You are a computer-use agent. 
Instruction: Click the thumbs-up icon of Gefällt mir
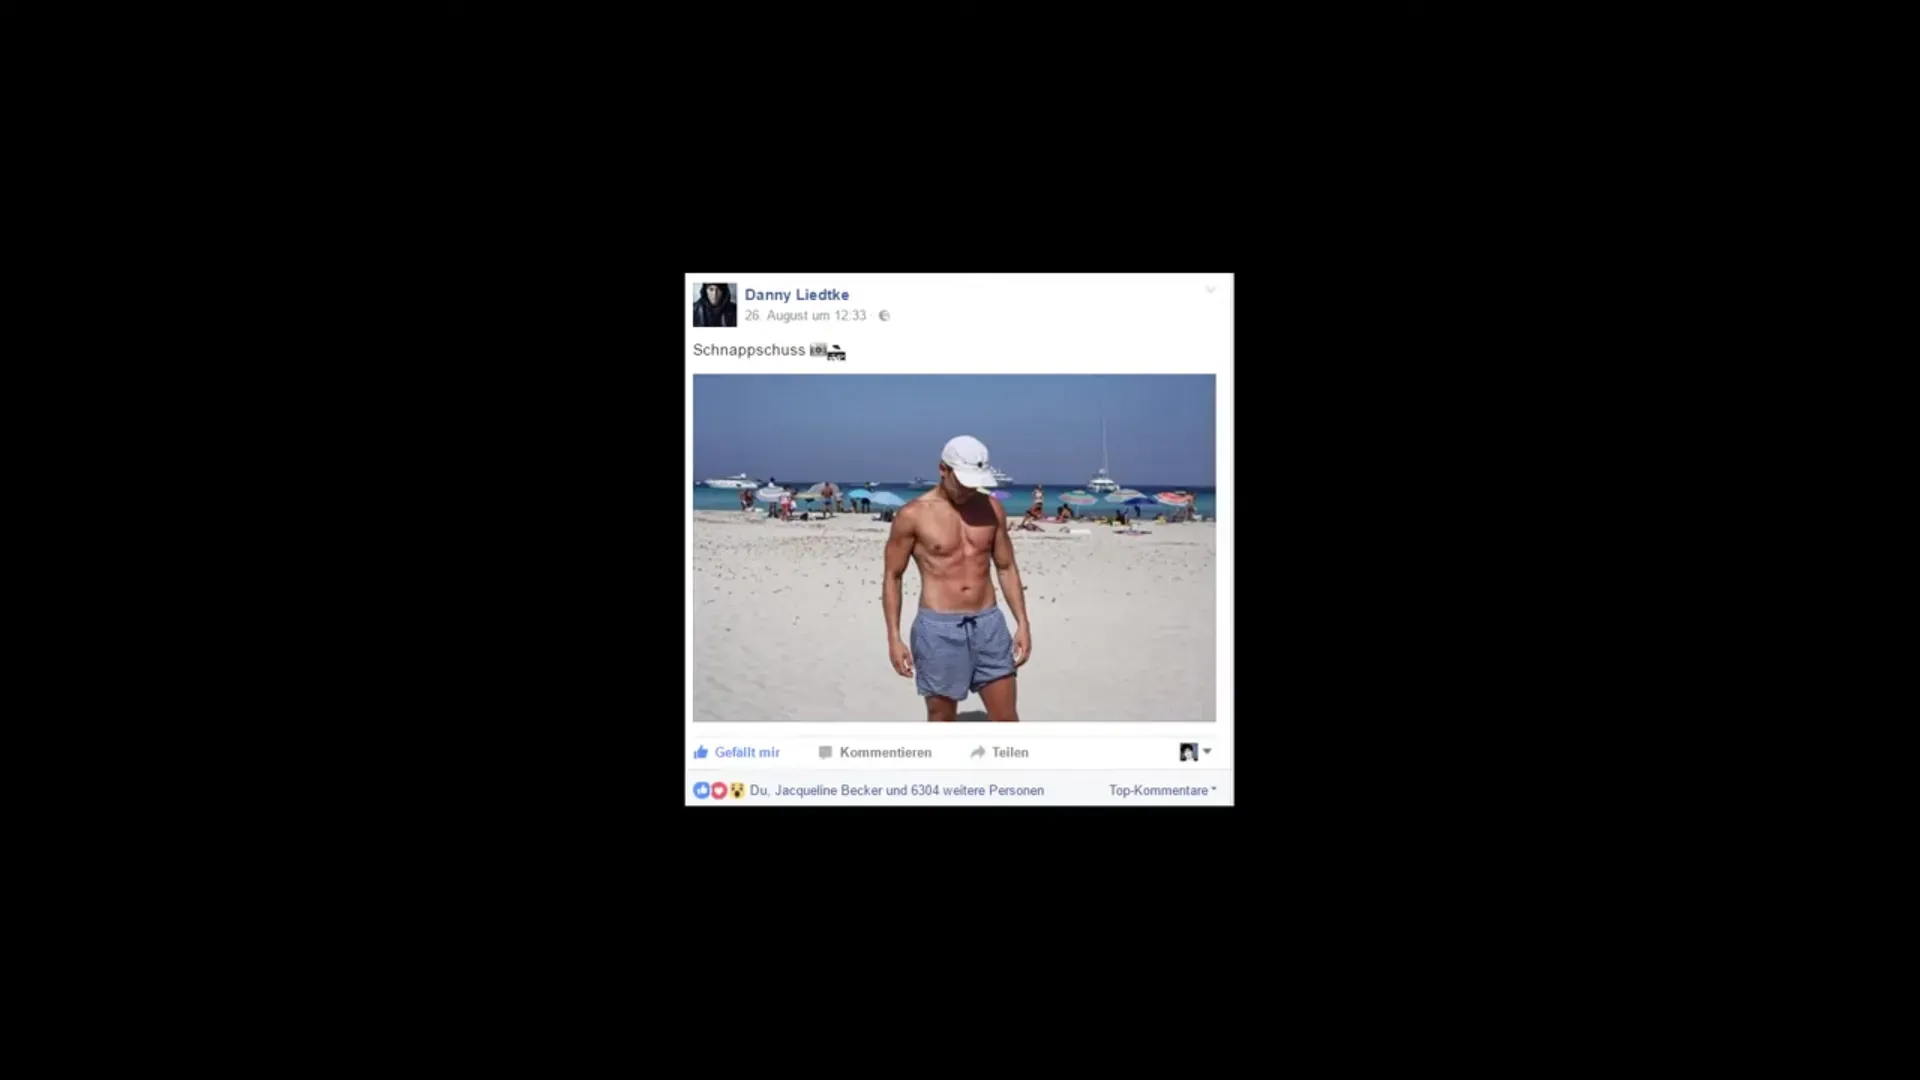(701, 752)
